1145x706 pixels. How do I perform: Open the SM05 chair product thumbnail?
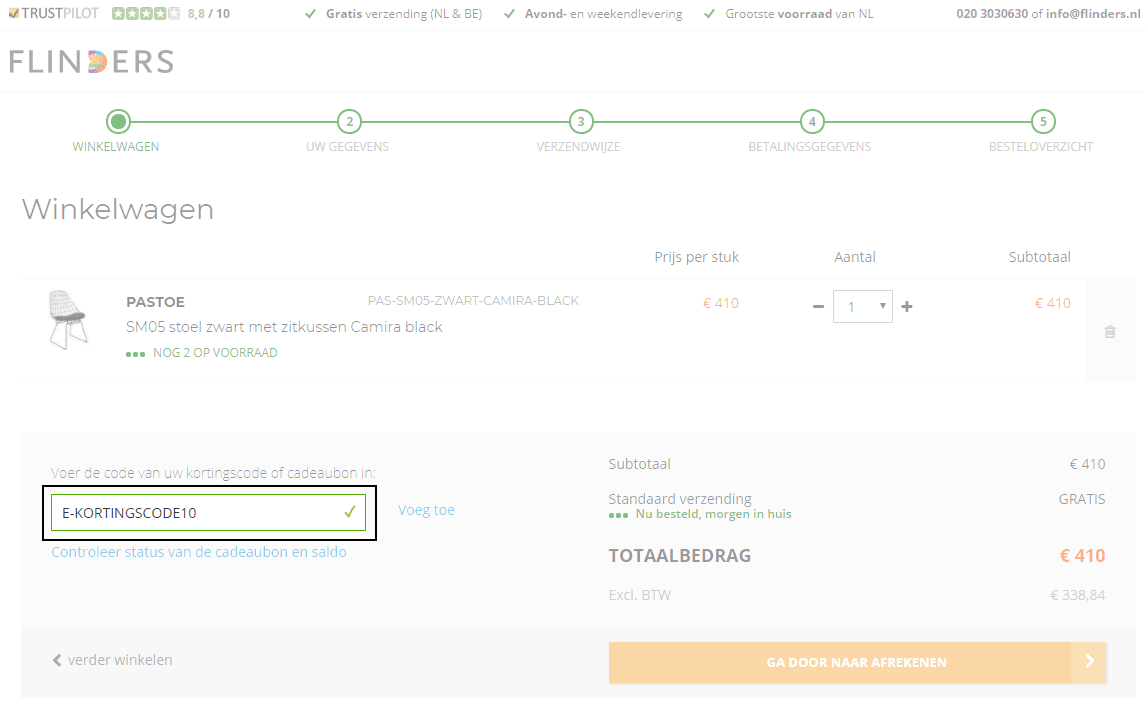[68, 320]
